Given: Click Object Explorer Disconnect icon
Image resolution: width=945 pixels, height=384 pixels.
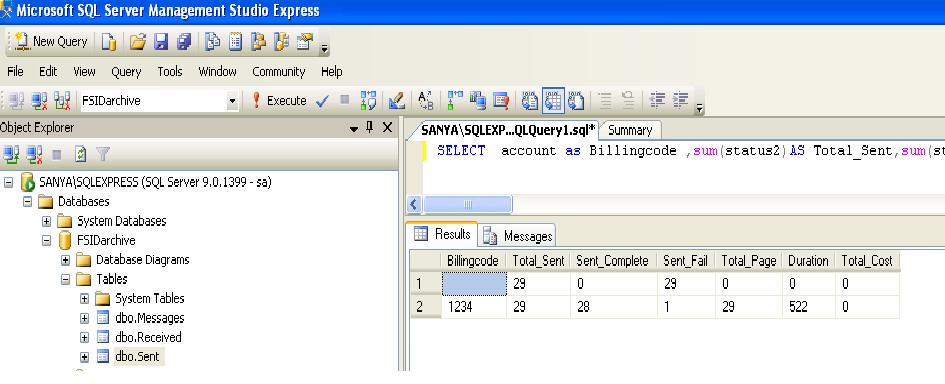Looking at the screenshot, I should click(x=35, y=155).
